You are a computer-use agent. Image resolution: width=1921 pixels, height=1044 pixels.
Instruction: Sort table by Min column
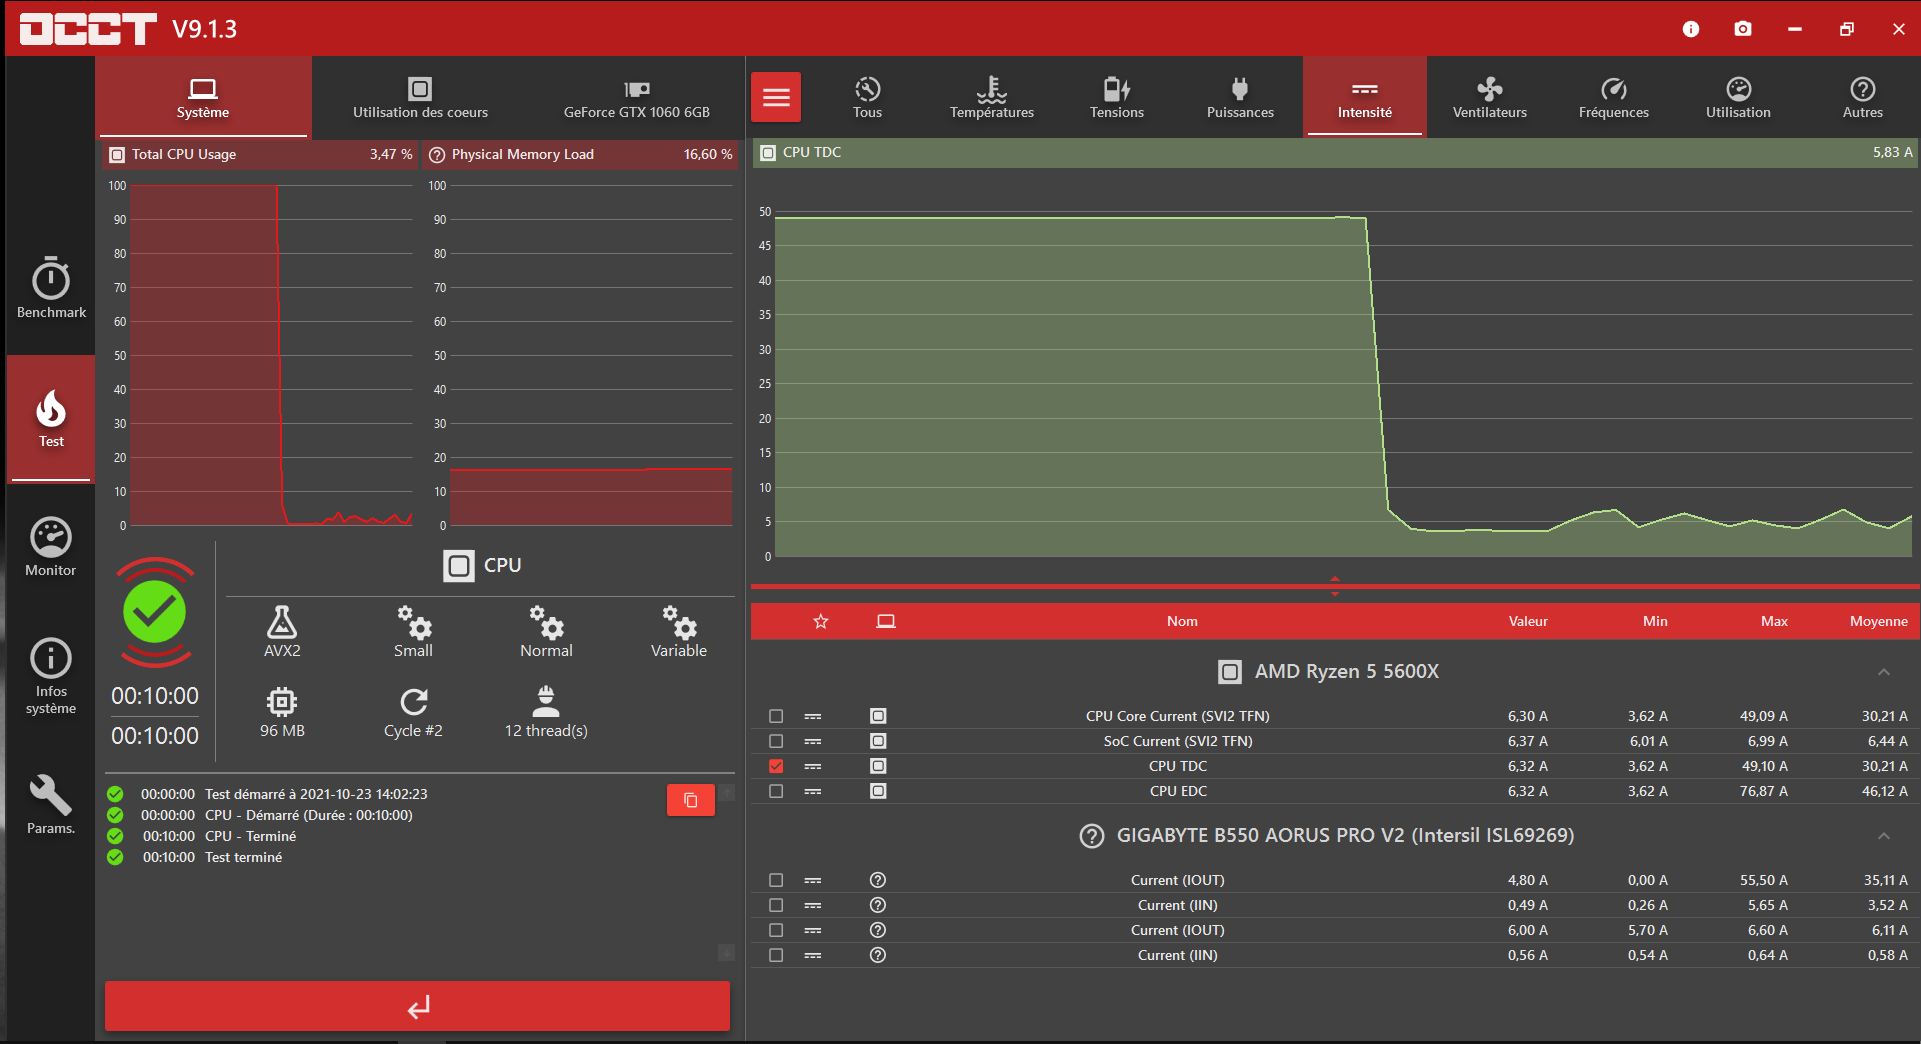(1655, 621)
